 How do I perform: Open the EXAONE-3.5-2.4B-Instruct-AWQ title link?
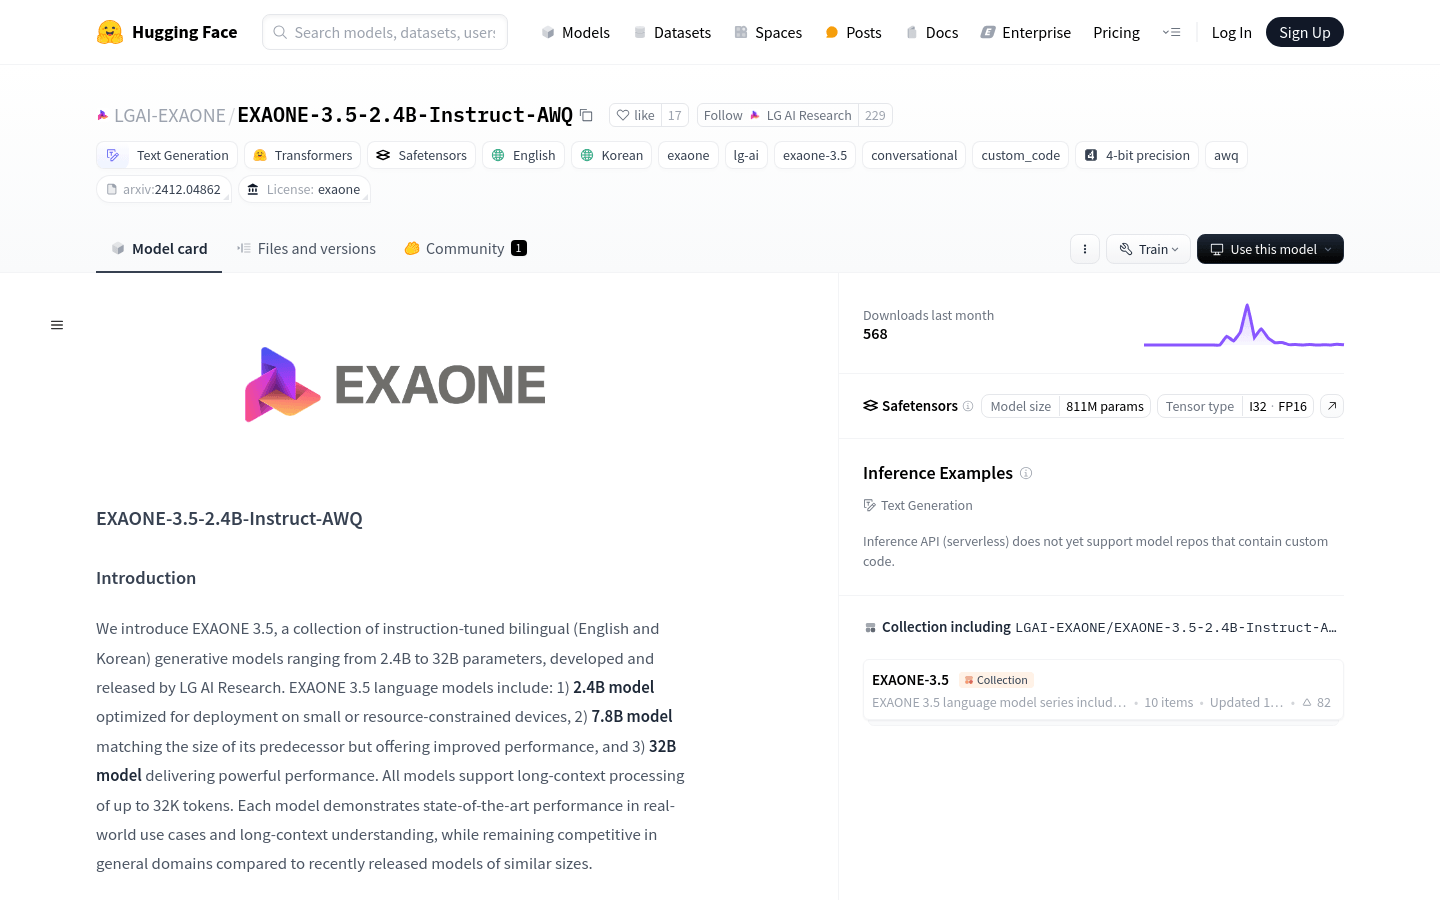(x=405, y=115)
